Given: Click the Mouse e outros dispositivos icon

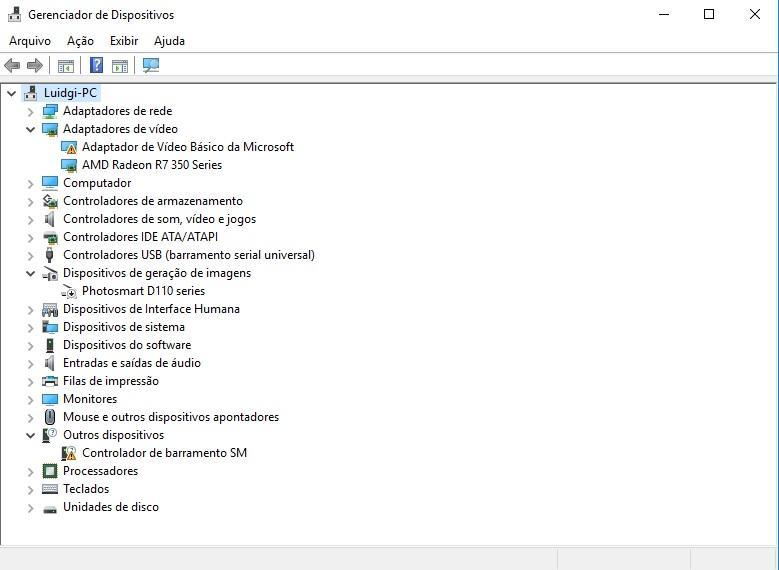Looking at the screenshot, I should 50,417.
